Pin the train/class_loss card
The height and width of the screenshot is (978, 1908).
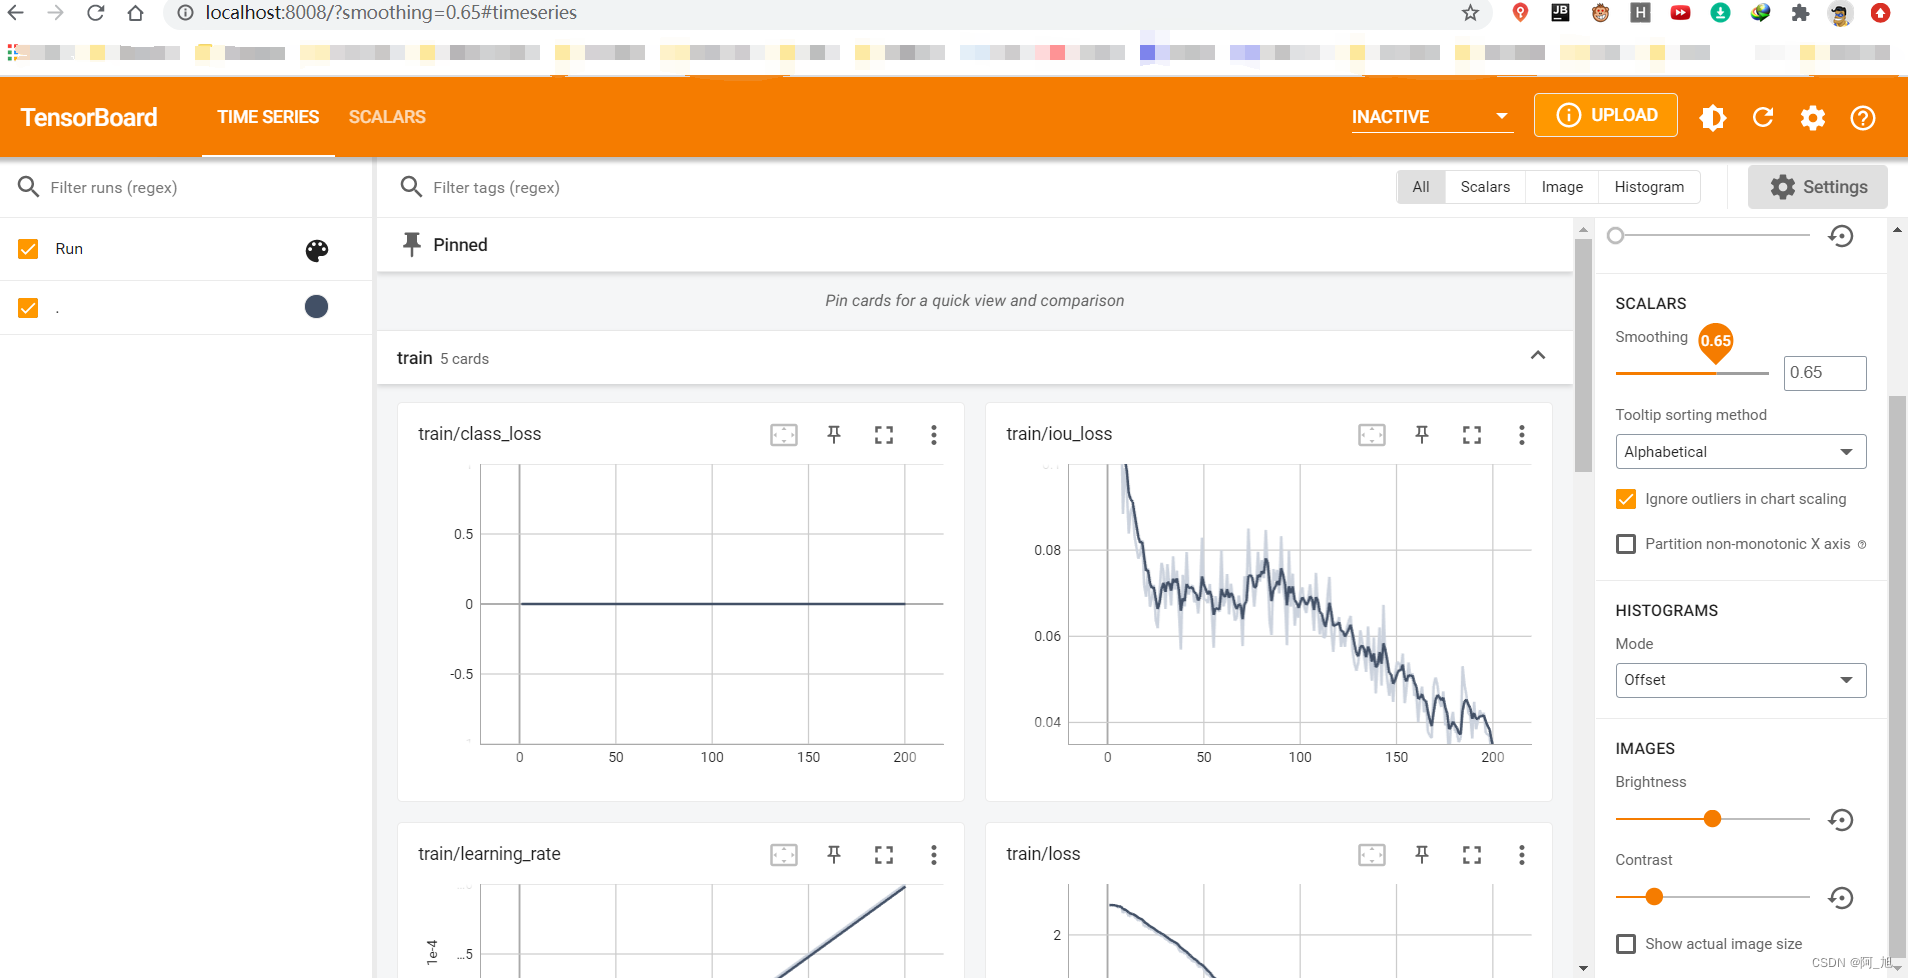834,435
